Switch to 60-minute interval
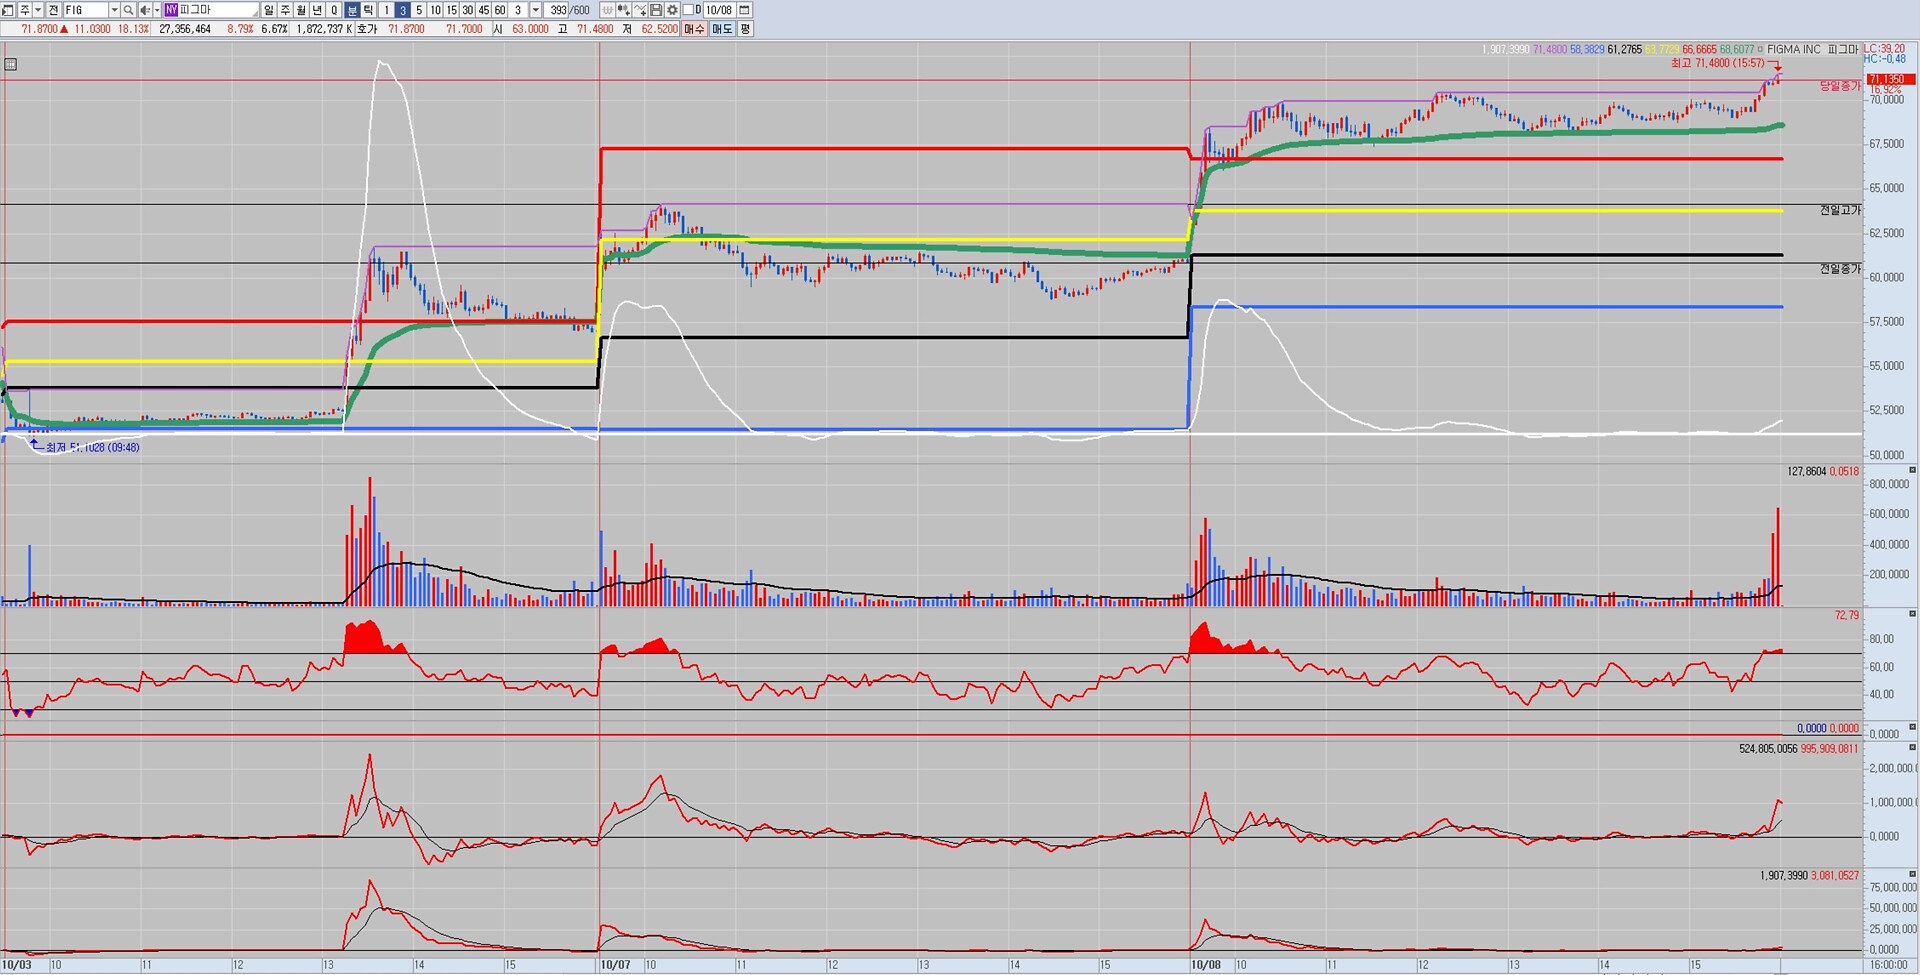This screenshot has height=975, width=1920. tap(500, 10)
